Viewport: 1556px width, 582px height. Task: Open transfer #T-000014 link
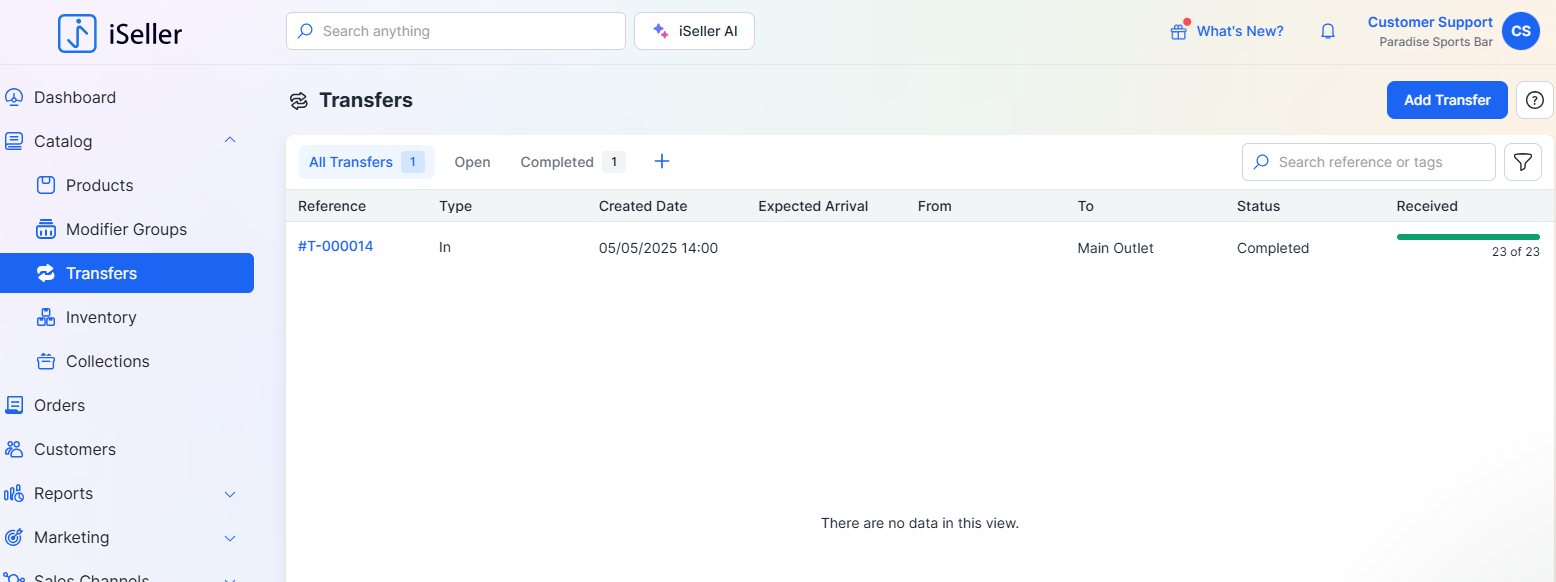tap(335, 246)
